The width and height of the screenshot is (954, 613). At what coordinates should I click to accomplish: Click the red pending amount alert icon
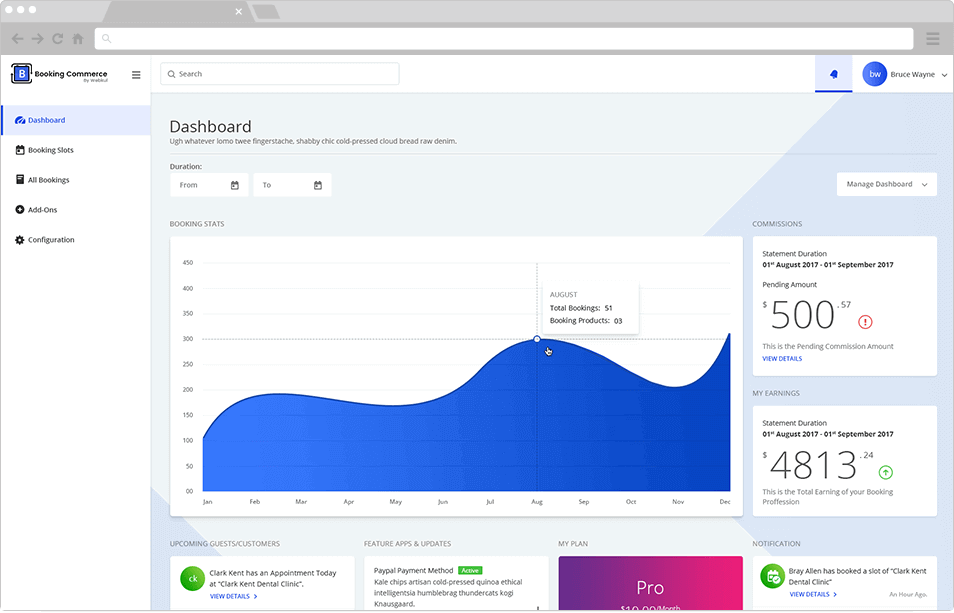point(865,322)
